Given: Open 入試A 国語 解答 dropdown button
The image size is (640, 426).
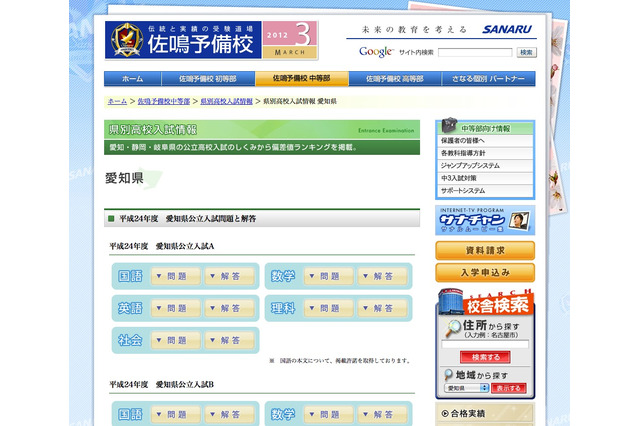Looking at the screenshot, I should pos(229,276).
